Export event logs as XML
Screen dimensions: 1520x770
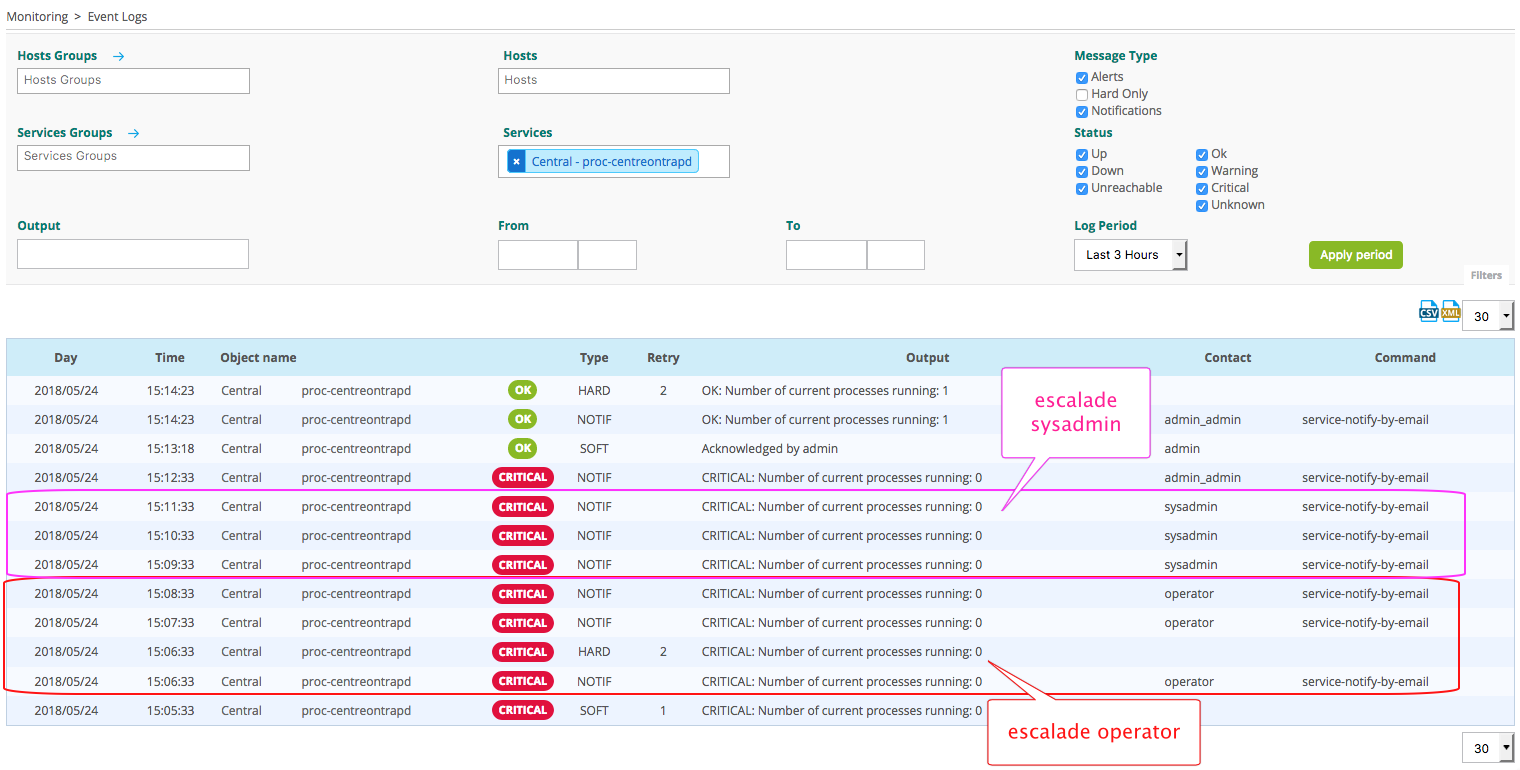tap(1450, 312)
